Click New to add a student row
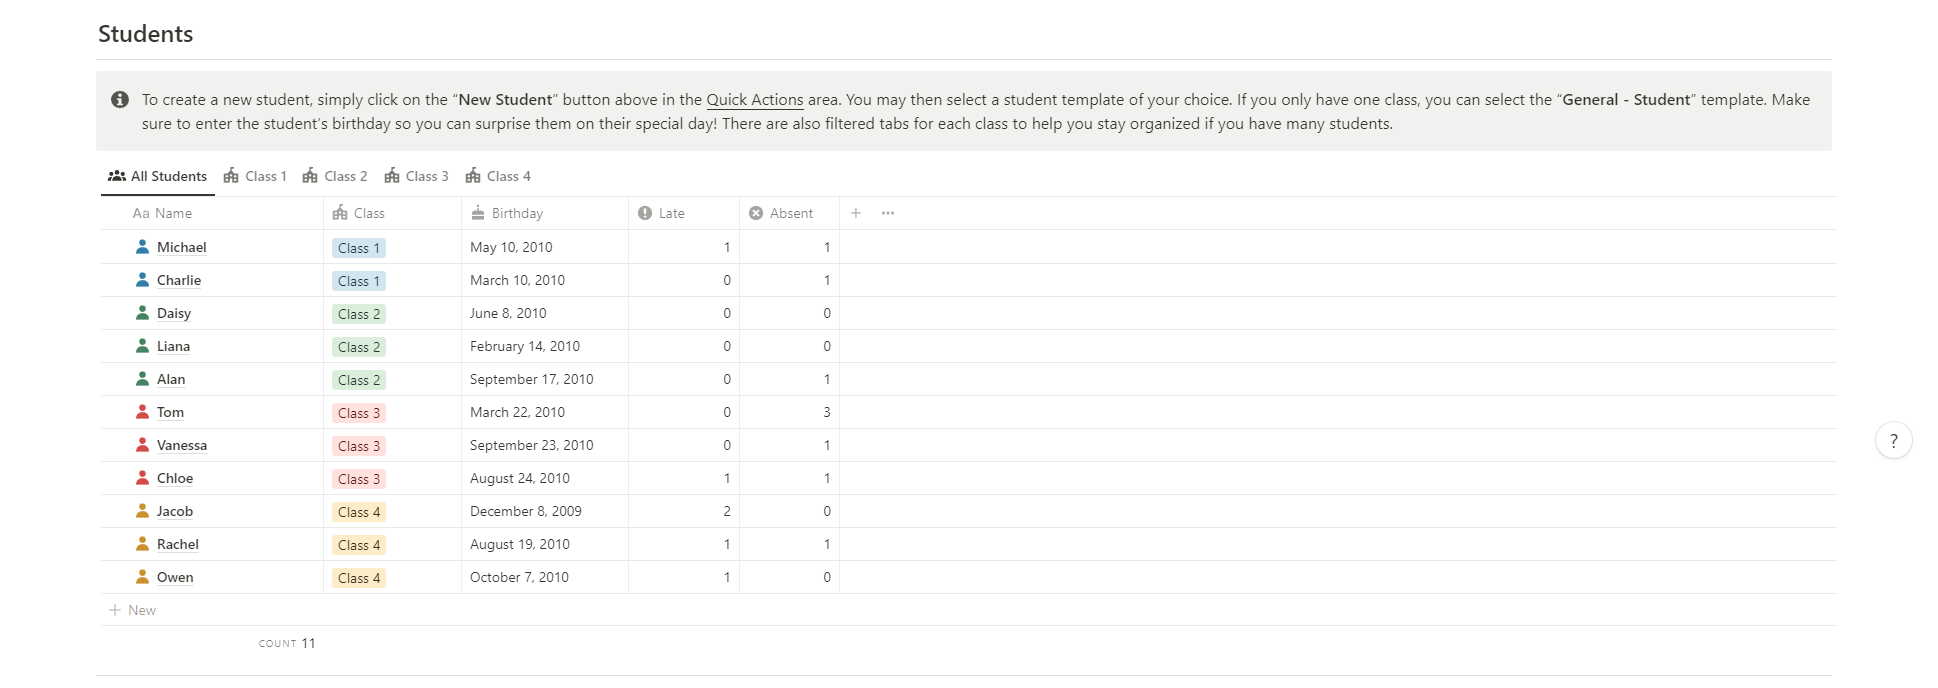Screen dimensions: 1938x688 [140, 609]
